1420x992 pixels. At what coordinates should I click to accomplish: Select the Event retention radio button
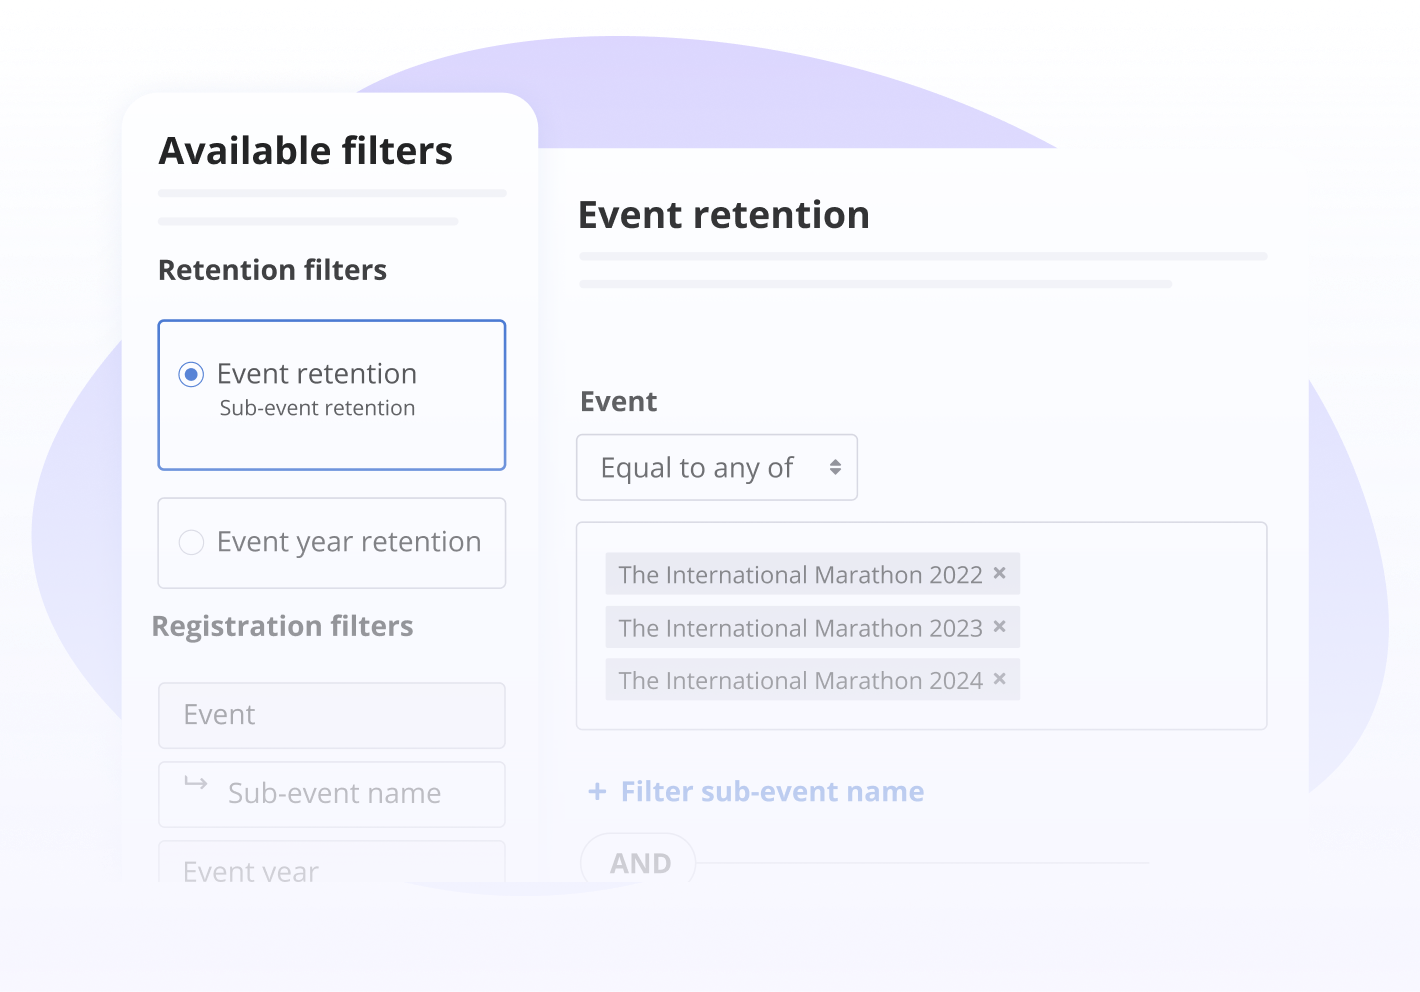pyautogui.click(x=191, y=375)
